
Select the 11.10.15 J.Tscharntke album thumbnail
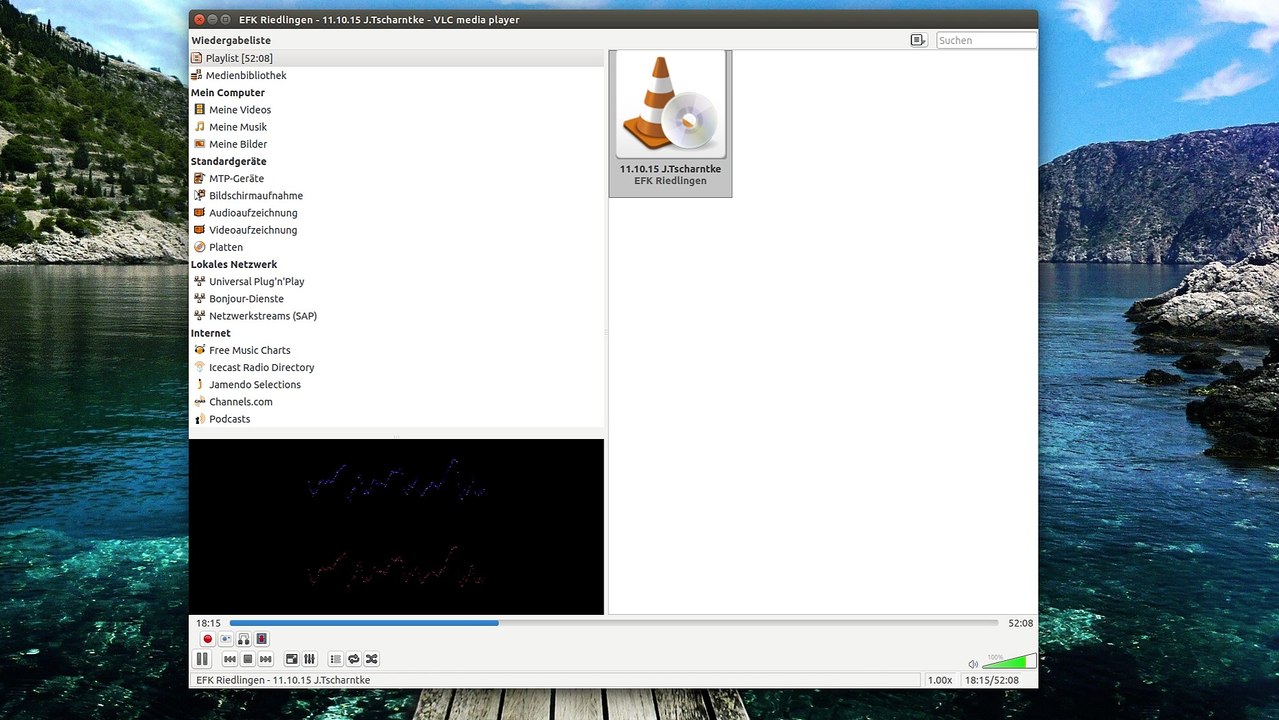[x=670, y=124]
